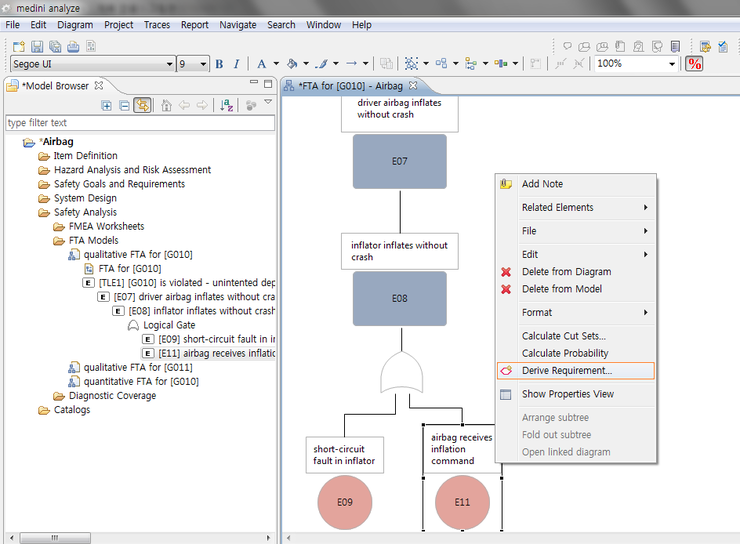Click the type filter text field

(x=140, y=123)
